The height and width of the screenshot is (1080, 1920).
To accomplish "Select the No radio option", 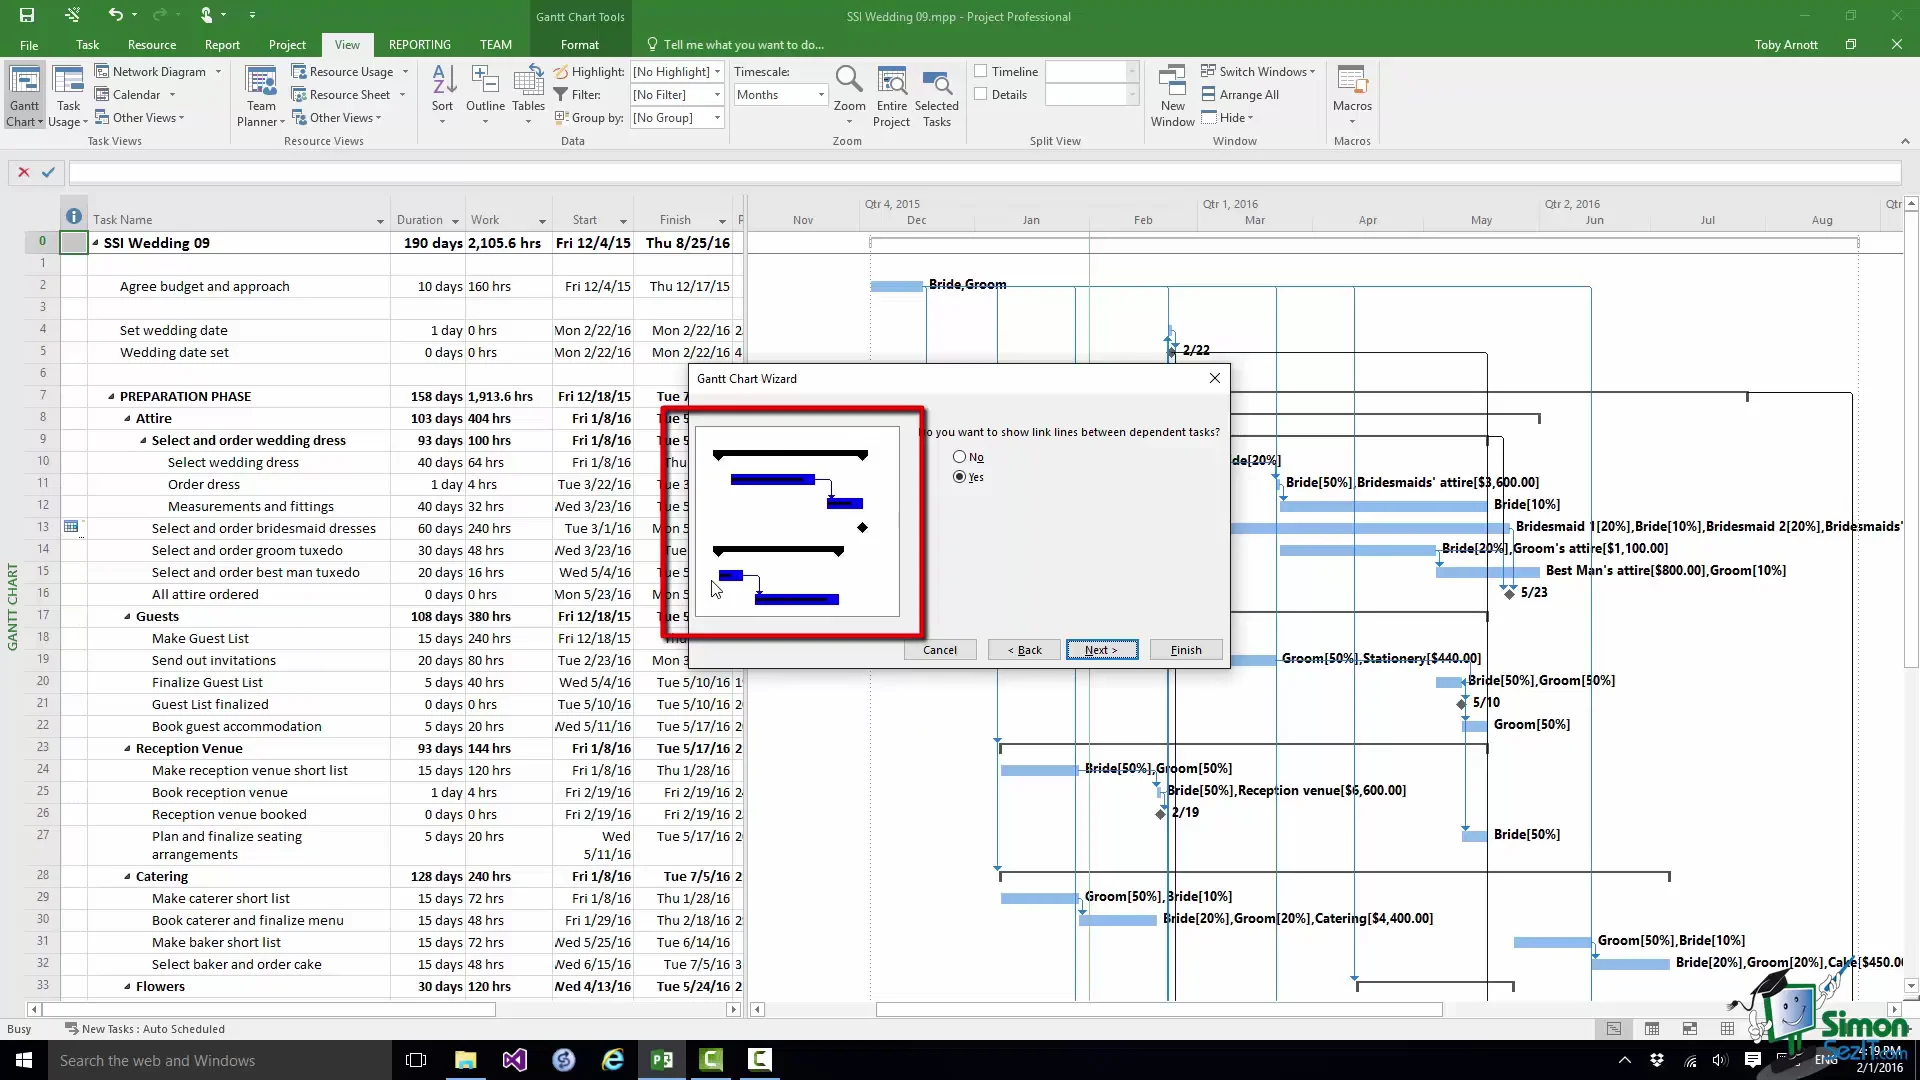I will coord(960,457).
